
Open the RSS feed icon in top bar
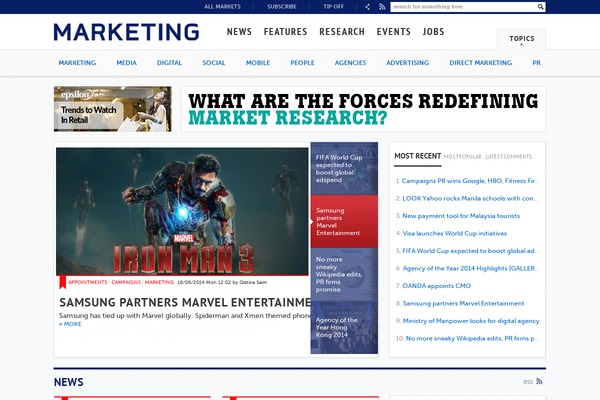click(381, 7)
